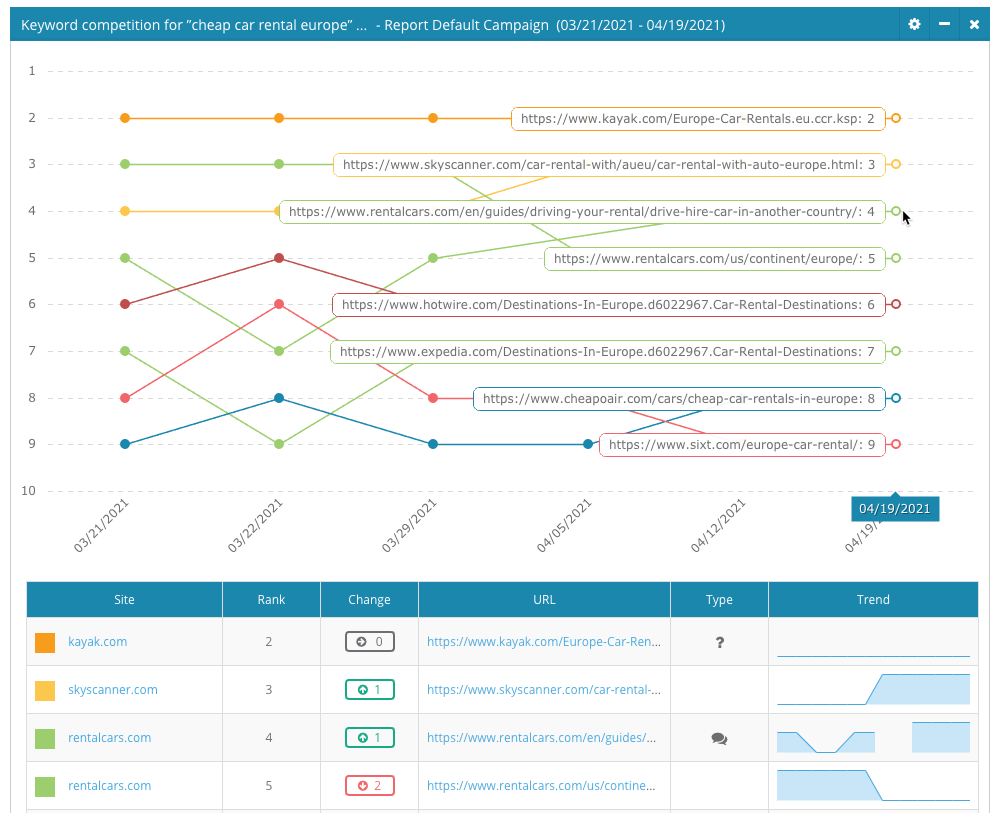
Task: Click the kayak Europe-Car-Rentals URL in the table
Action: (544, 641)
